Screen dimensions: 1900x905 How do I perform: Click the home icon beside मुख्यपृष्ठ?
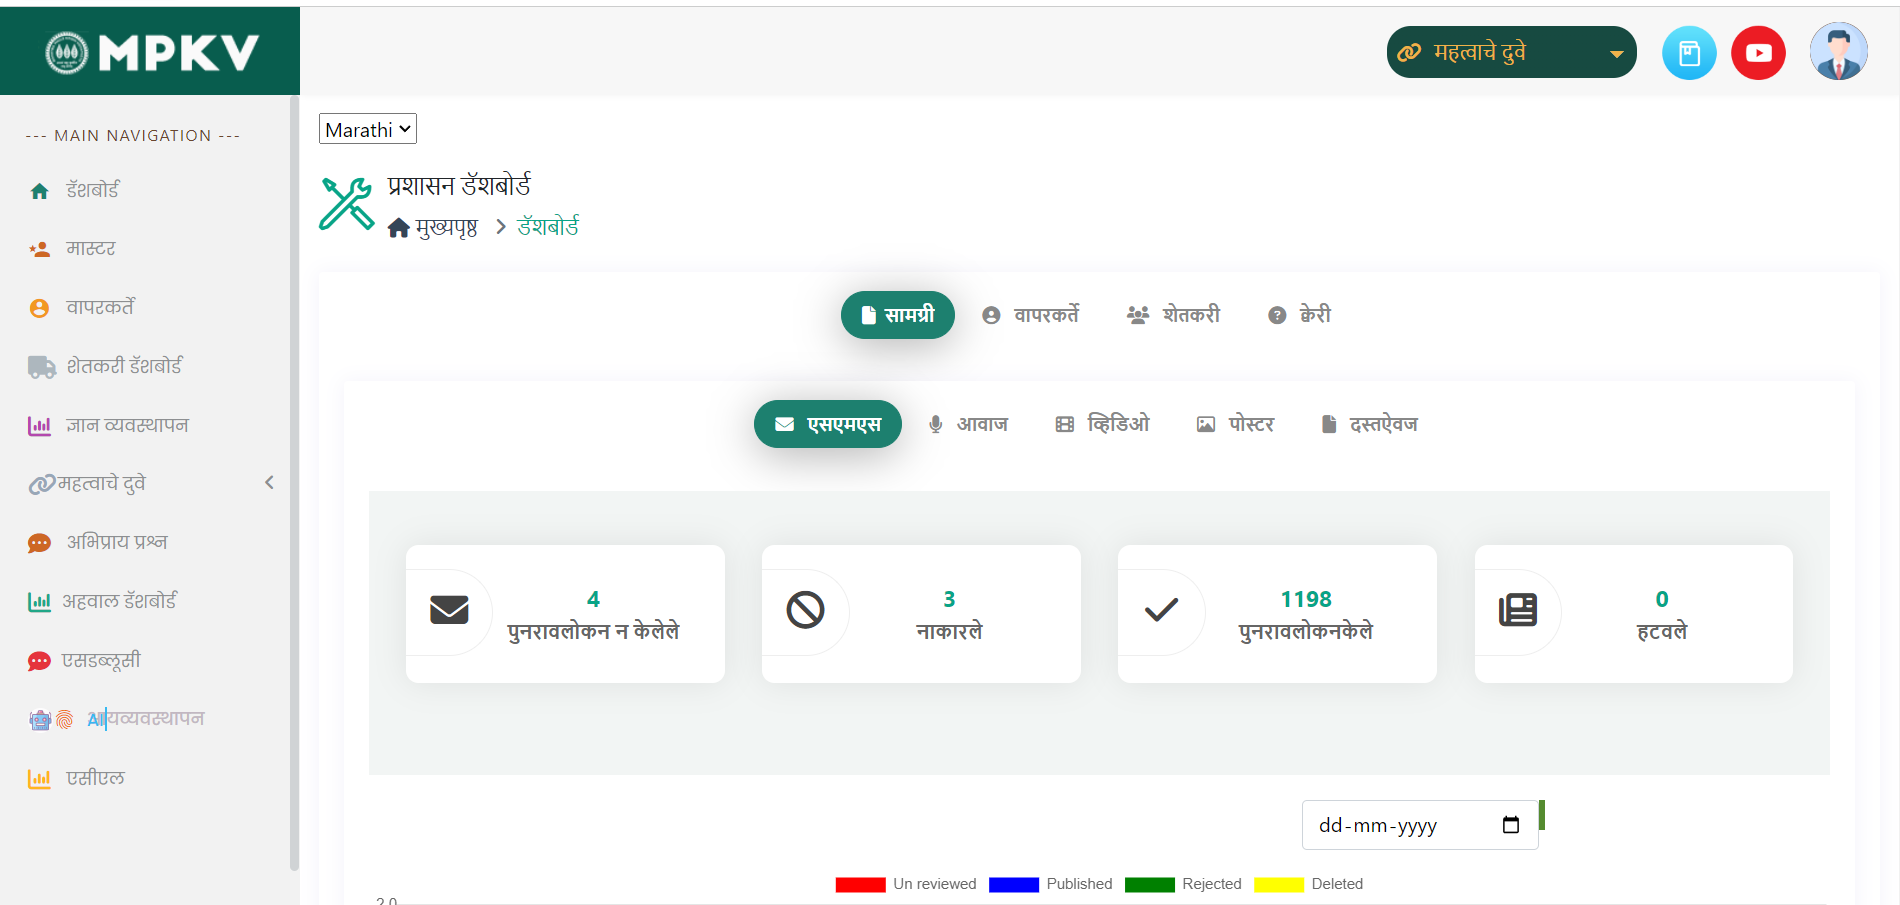pos(399,228)
